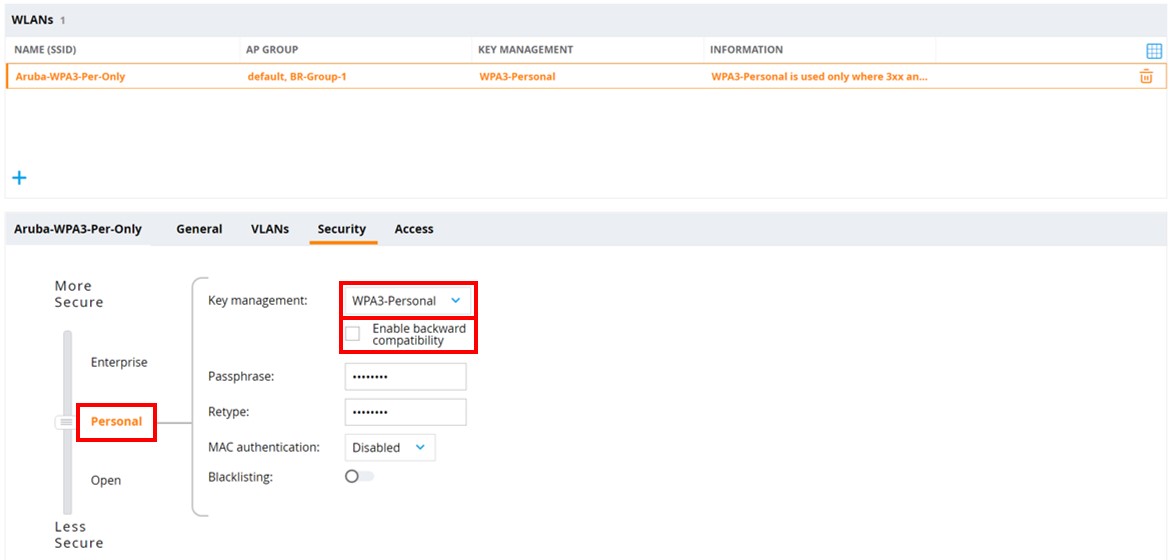Click the 'default, BR-Group-1' AP group cell
This screenshot has width=1174, height=560.
(x=297, y=76)
